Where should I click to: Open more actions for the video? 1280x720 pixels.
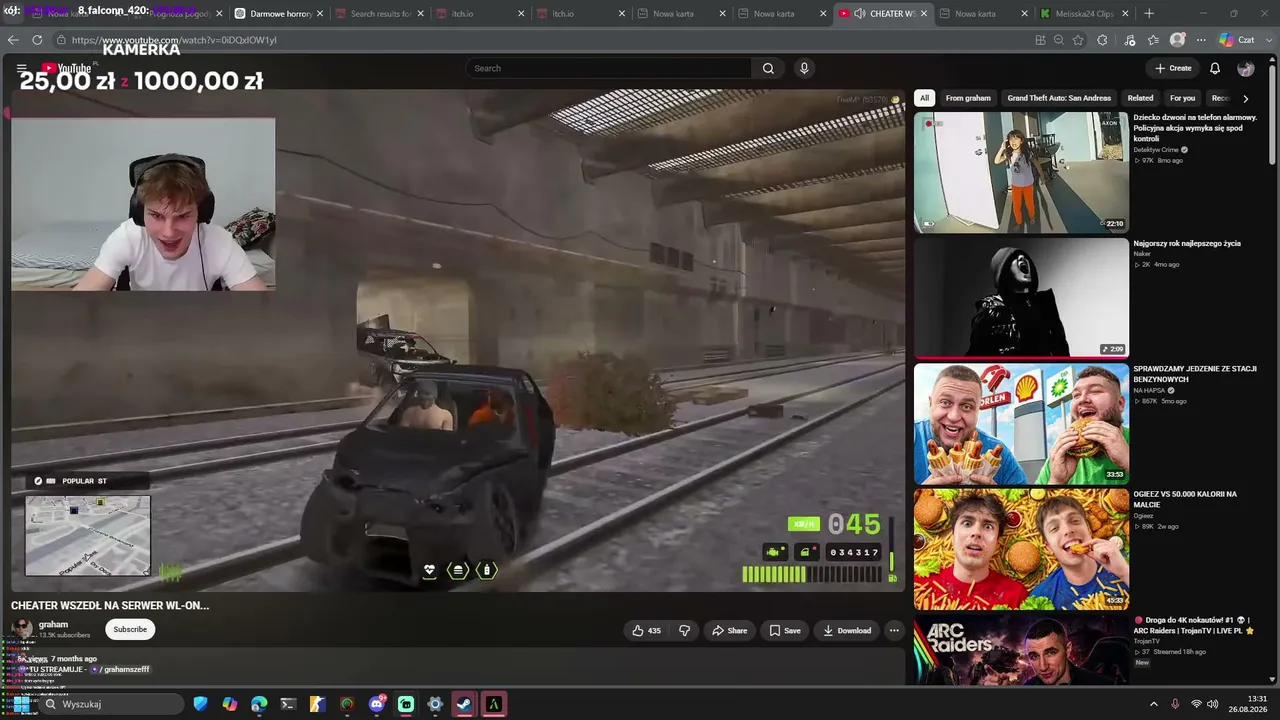pos(894,630)
